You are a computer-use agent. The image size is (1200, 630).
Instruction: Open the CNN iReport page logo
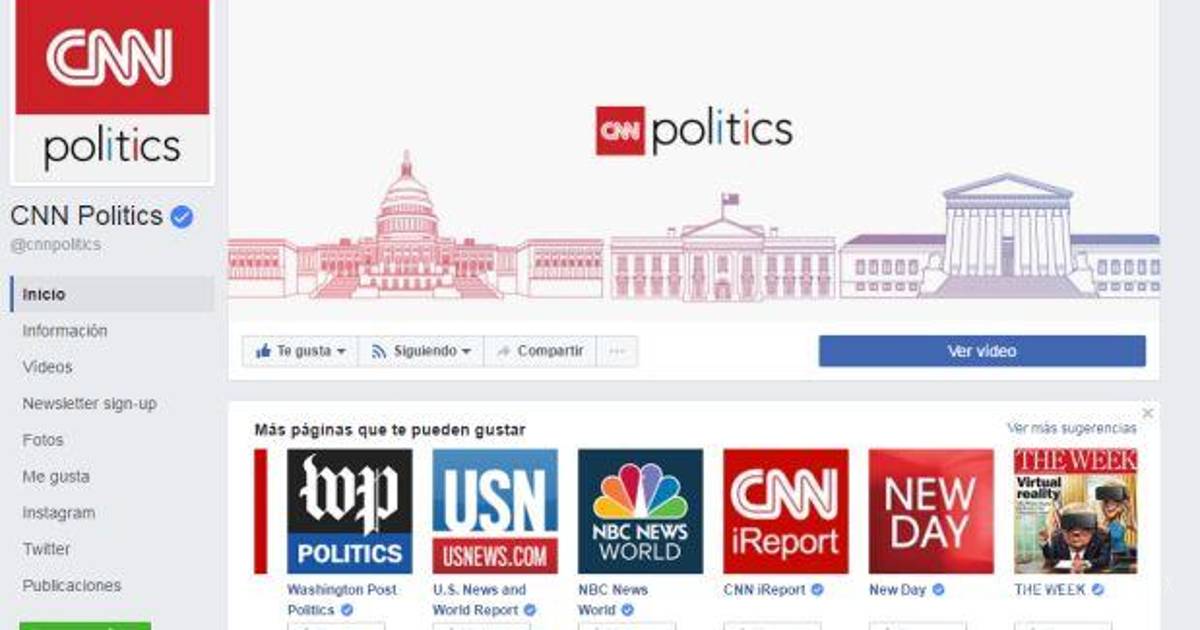786,511
